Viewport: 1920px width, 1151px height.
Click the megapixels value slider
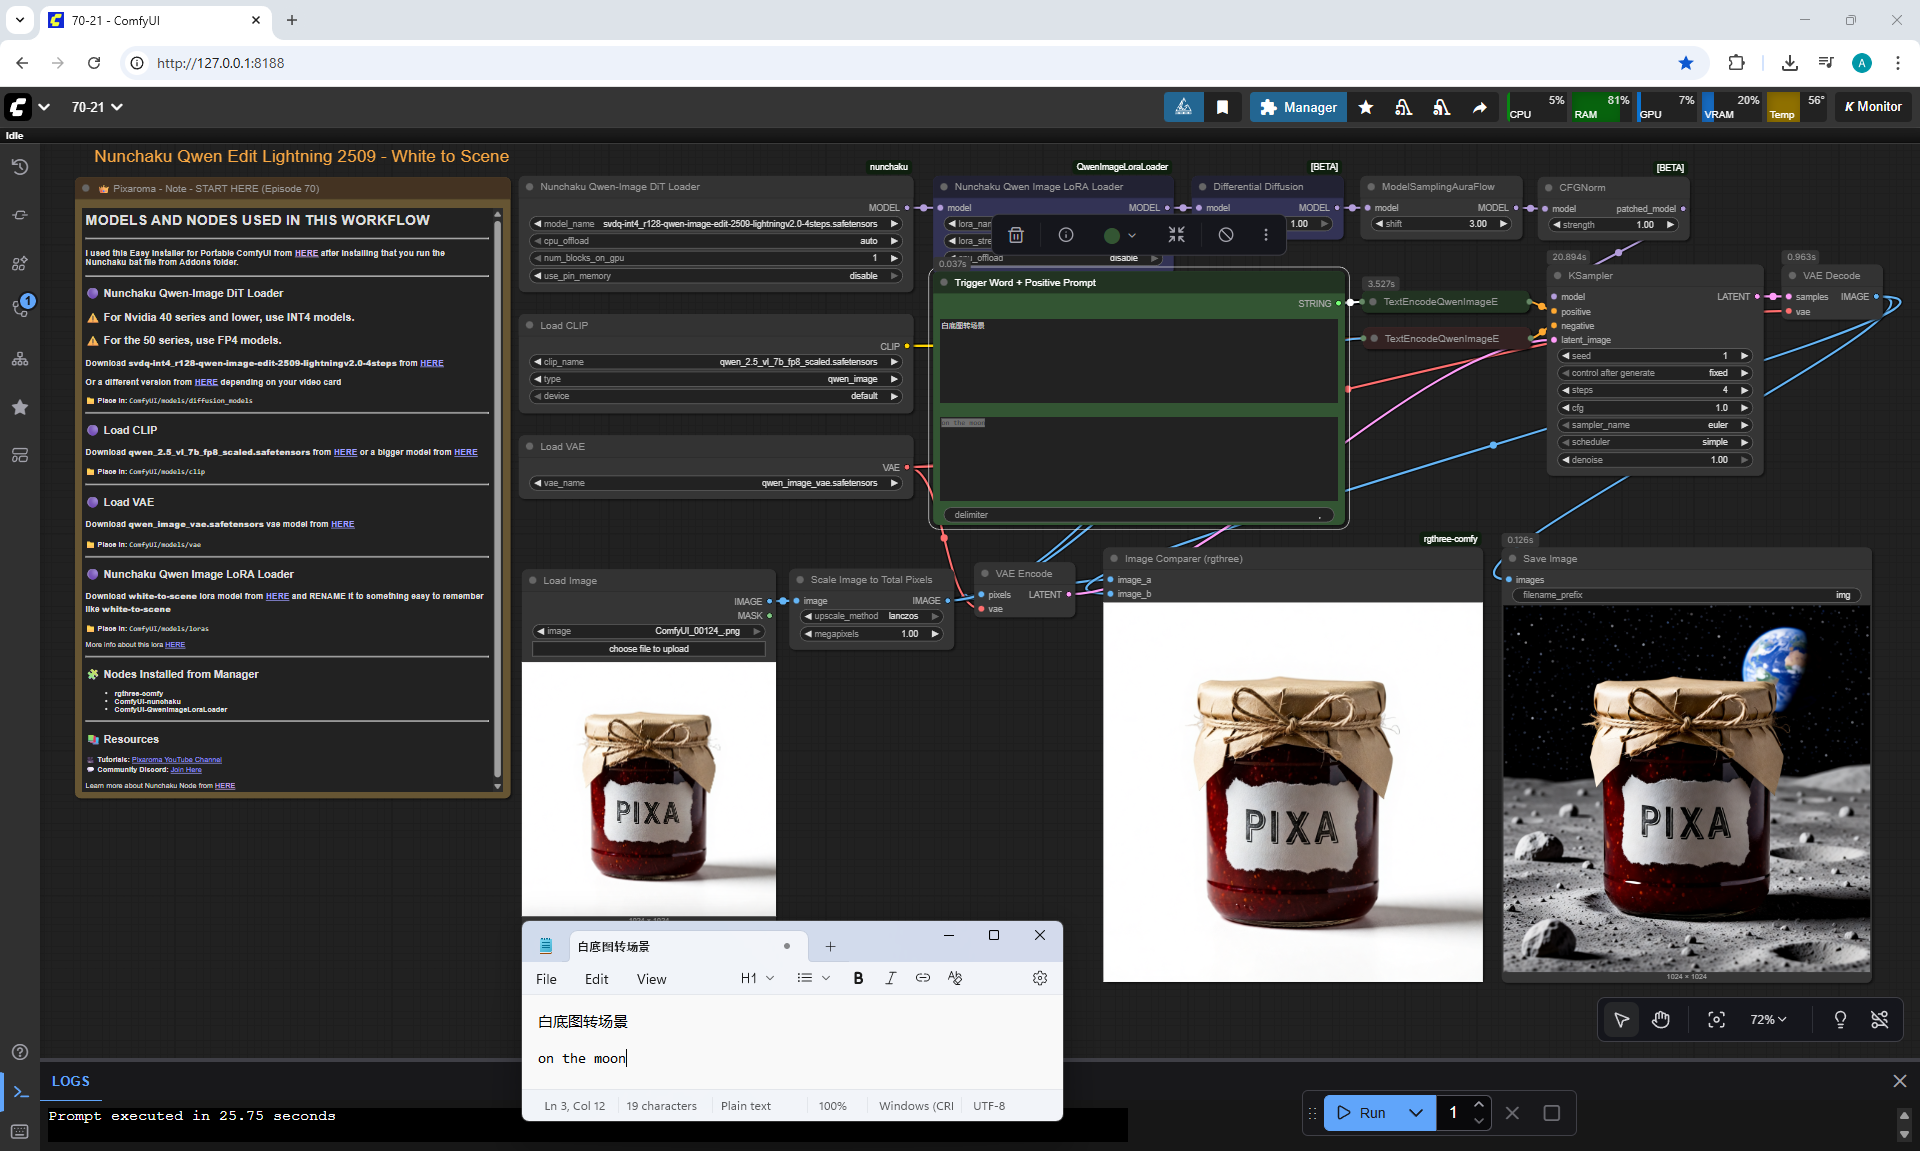click(870, 634)
